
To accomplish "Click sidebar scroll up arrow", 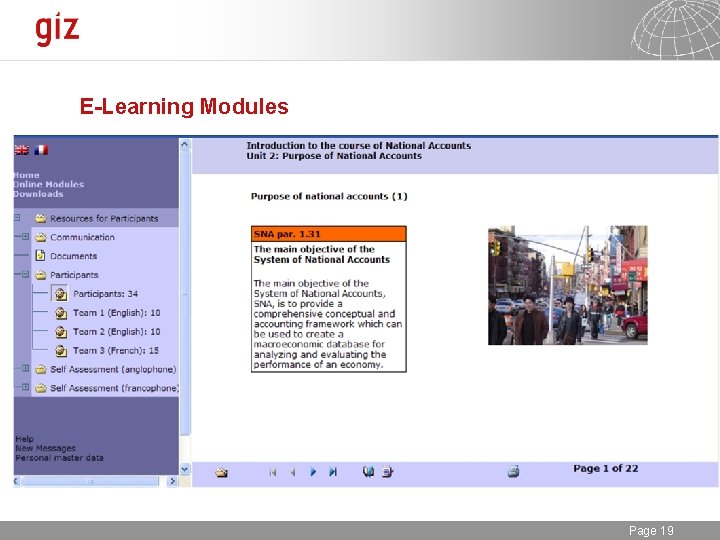I will click(185, 145).
